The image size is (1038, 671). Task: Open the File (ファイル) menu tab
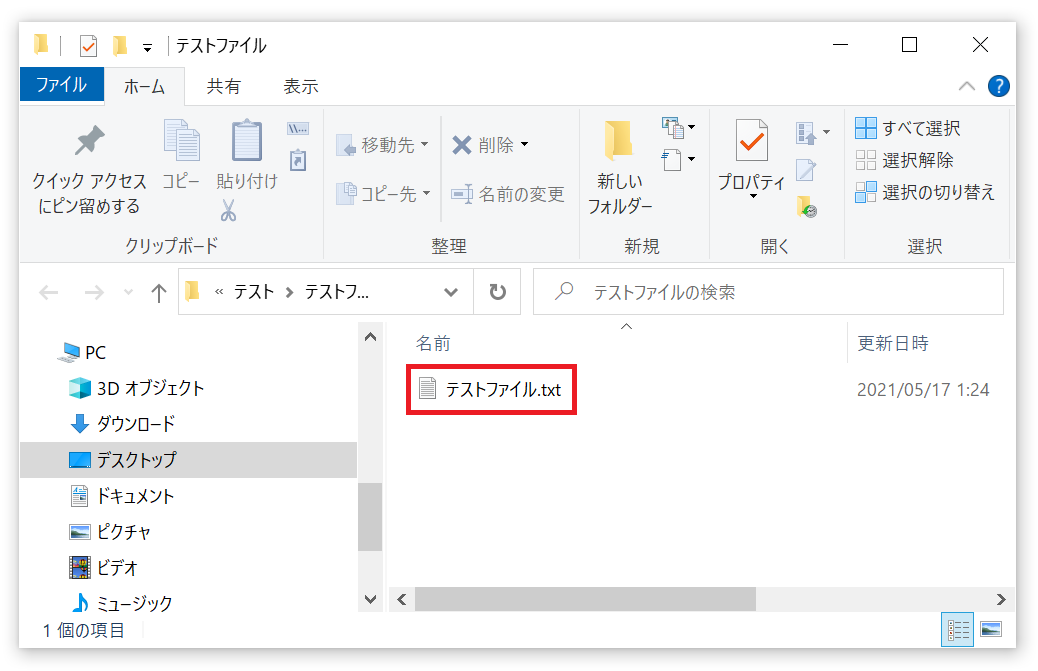point(61,86)
